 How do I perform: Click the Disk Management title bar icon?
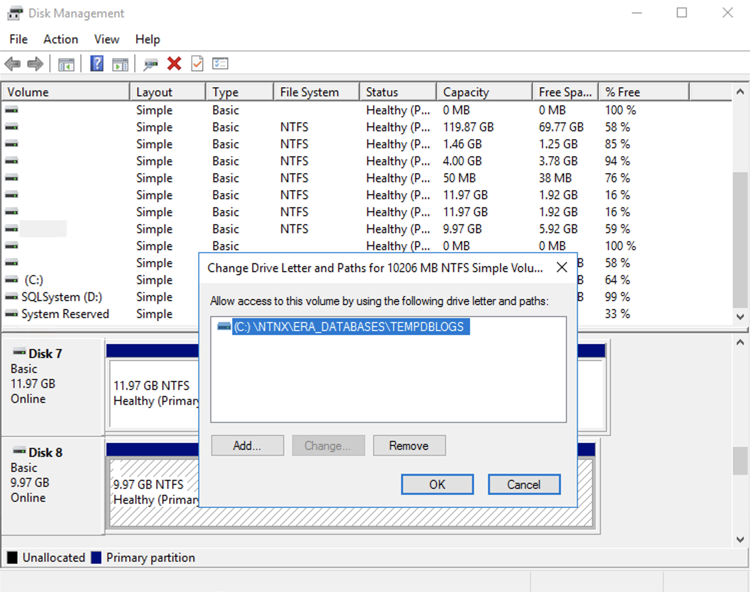[14, 13]
